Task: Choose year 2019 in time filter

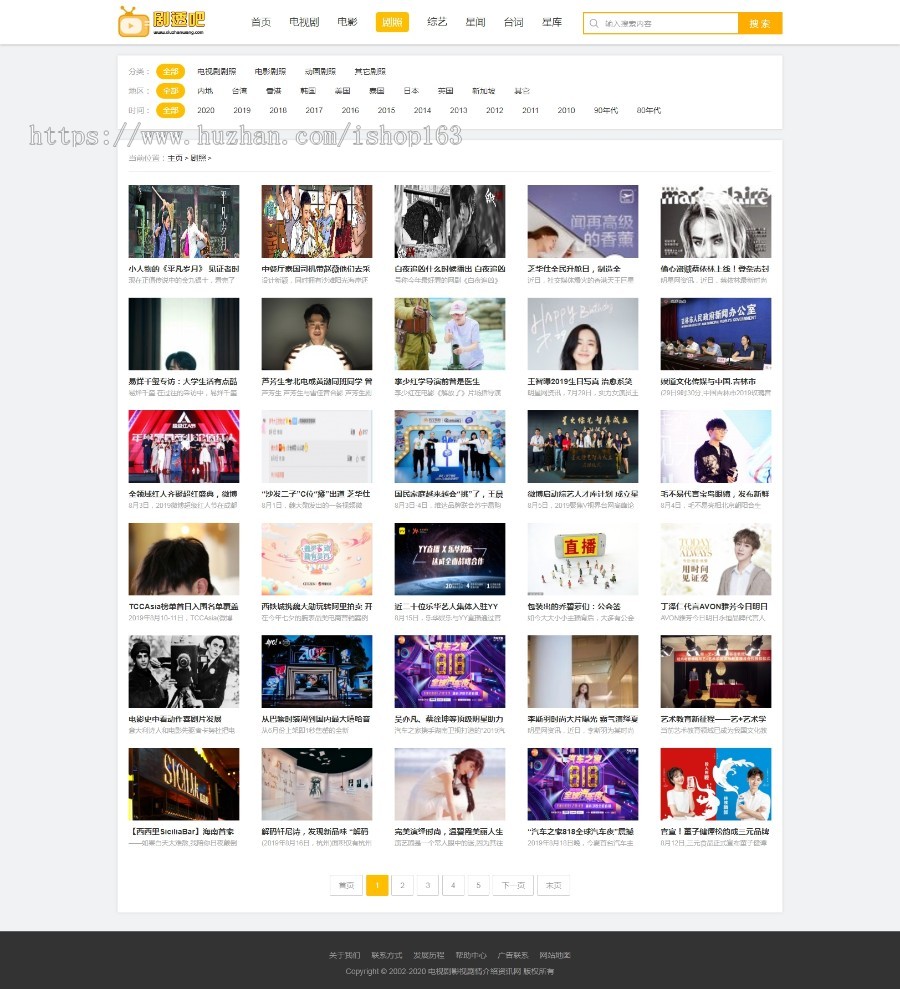Action: click(x=242, y=110)
